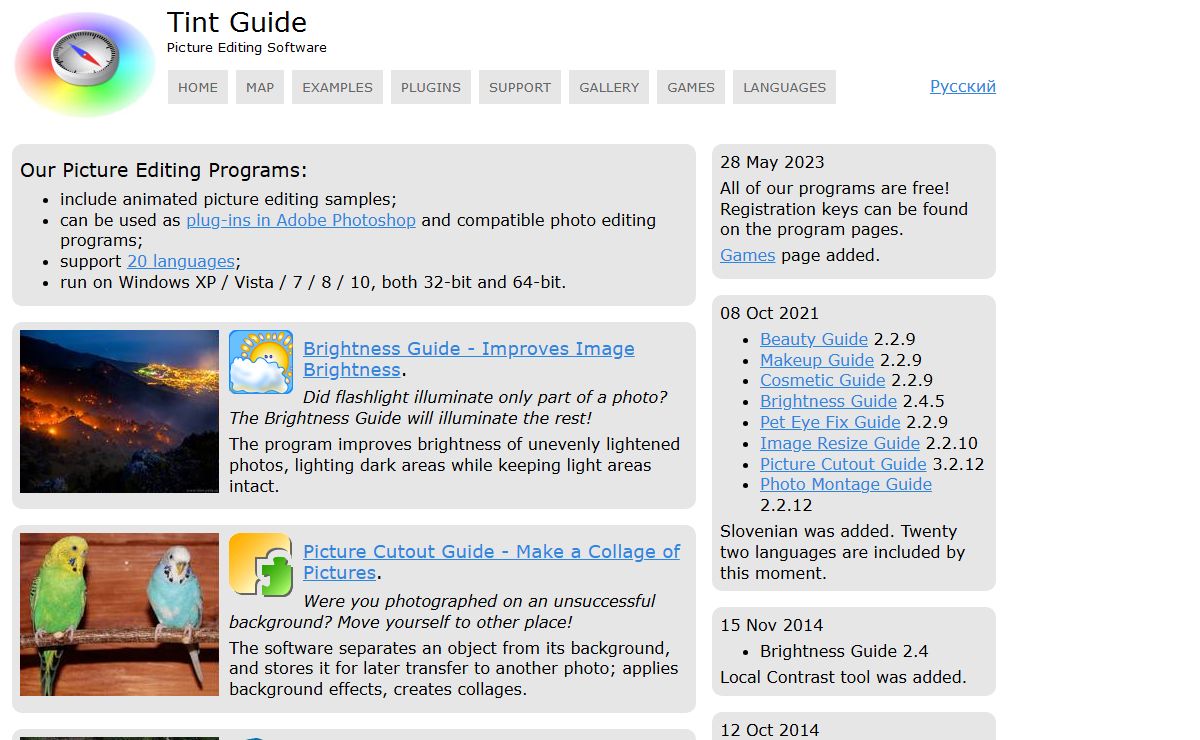Open Pet Eye Fix Guide in news list
This screenshot has height=740, width=1200.
830,422
